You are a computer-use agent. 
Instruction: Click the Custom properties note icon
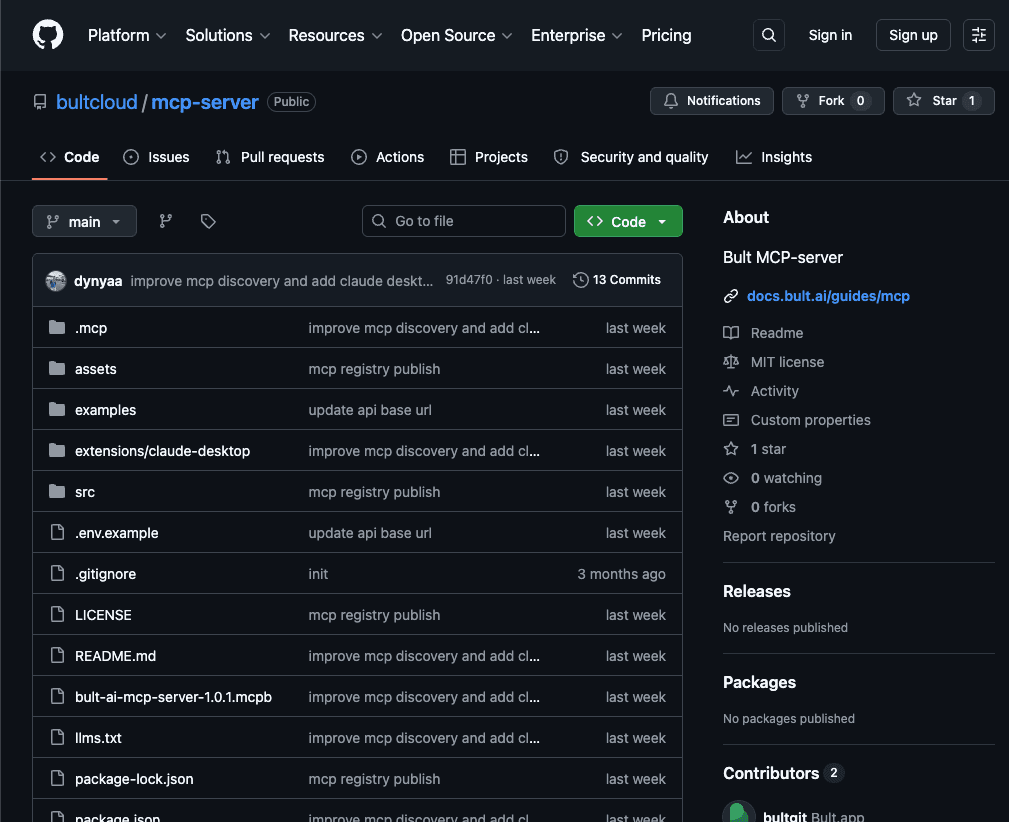click(x=730, y=420)
